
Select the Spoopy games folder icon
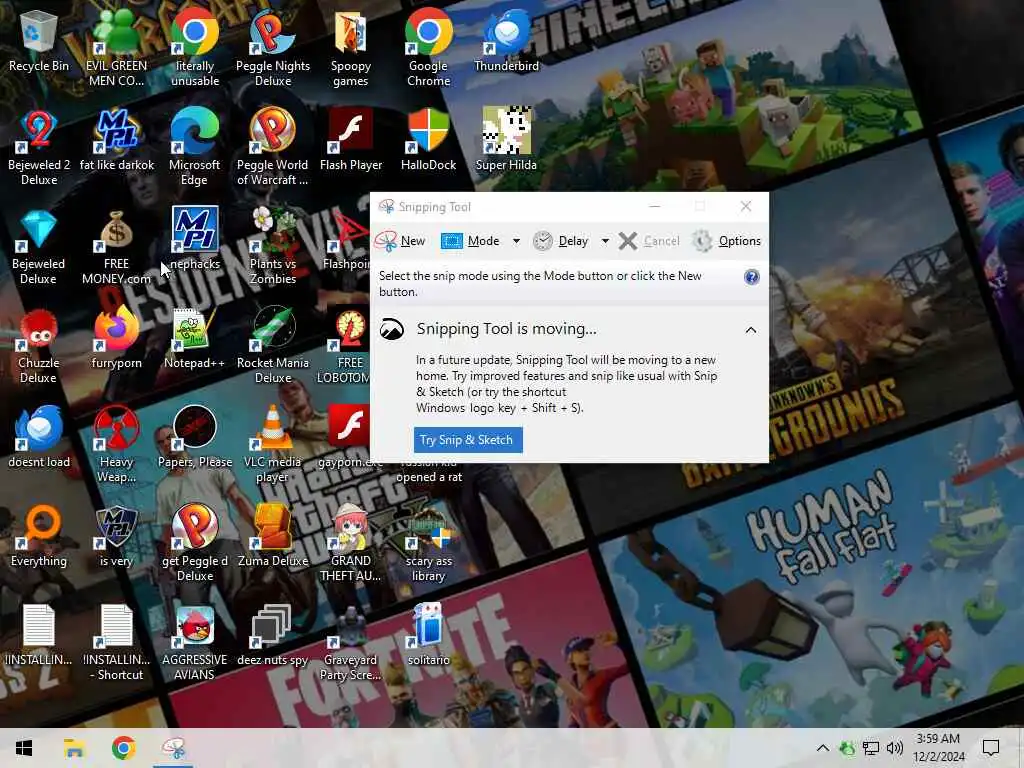coord(351,48)
